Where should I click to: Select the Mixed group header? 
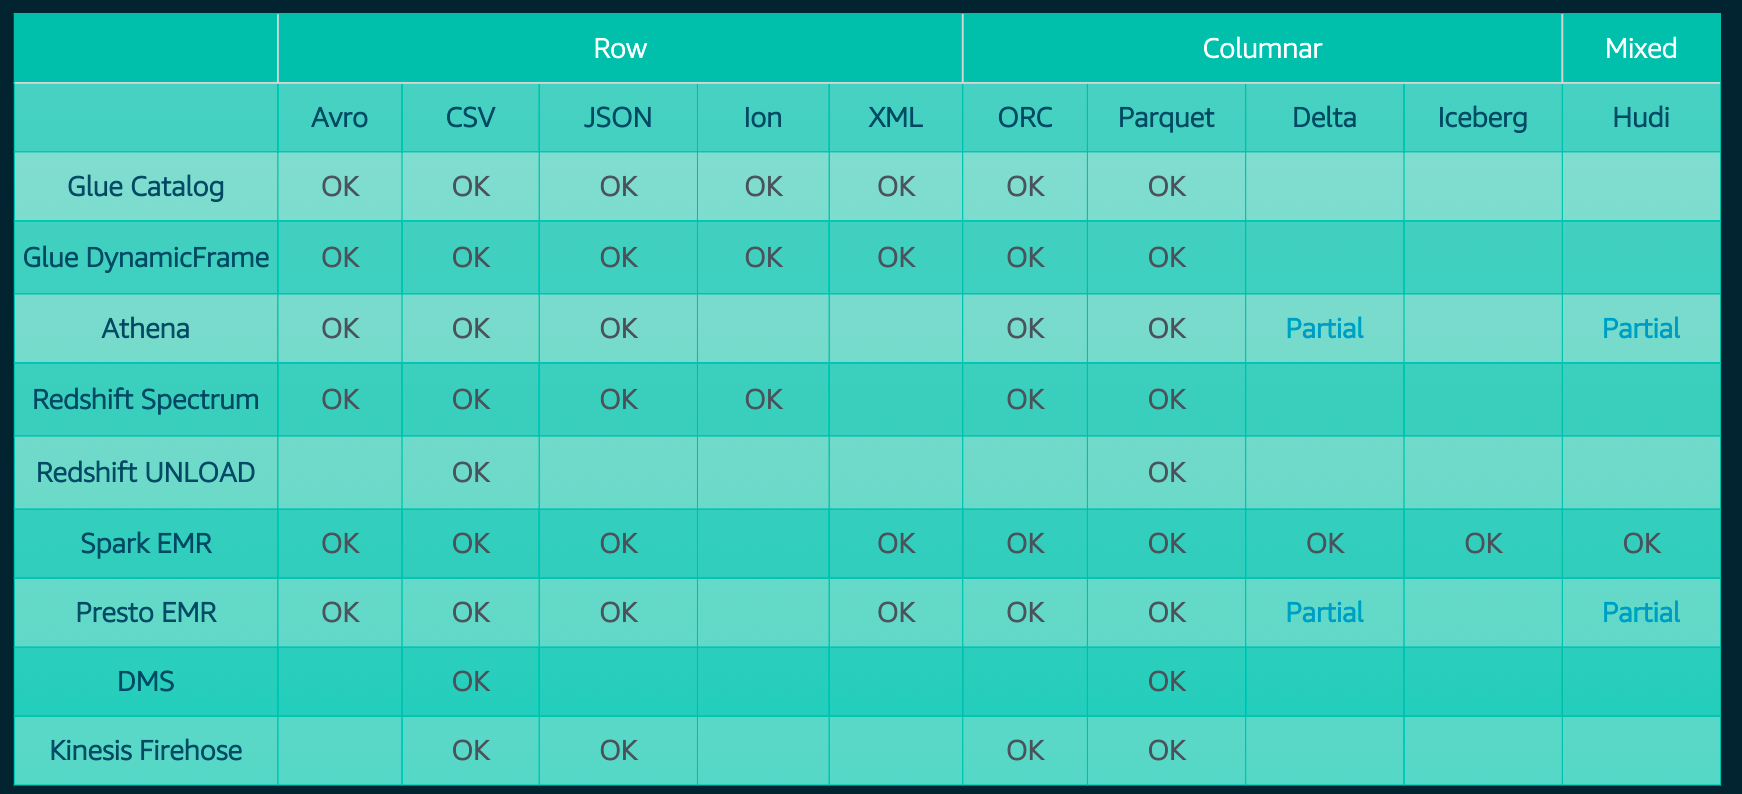pyautogui.click(x=1640, y=48)
